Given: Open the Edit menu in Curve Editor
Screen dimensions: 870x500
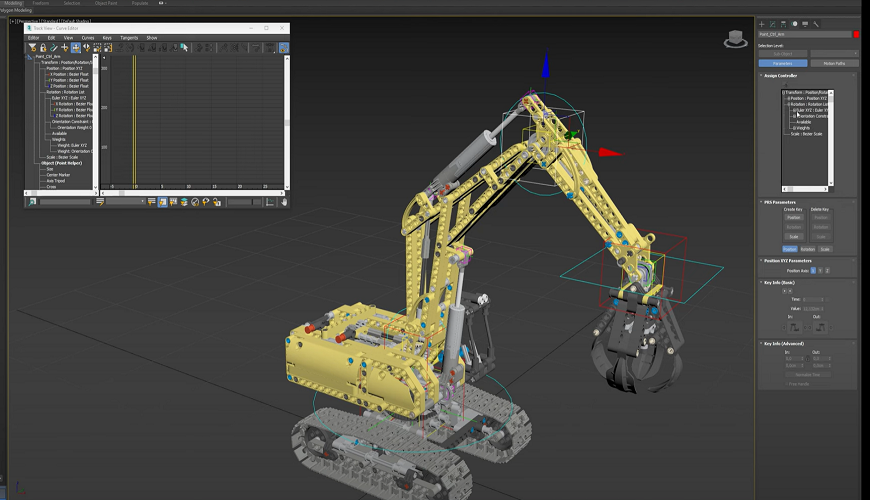Looking at the screenshot, I should coord(51,38).
